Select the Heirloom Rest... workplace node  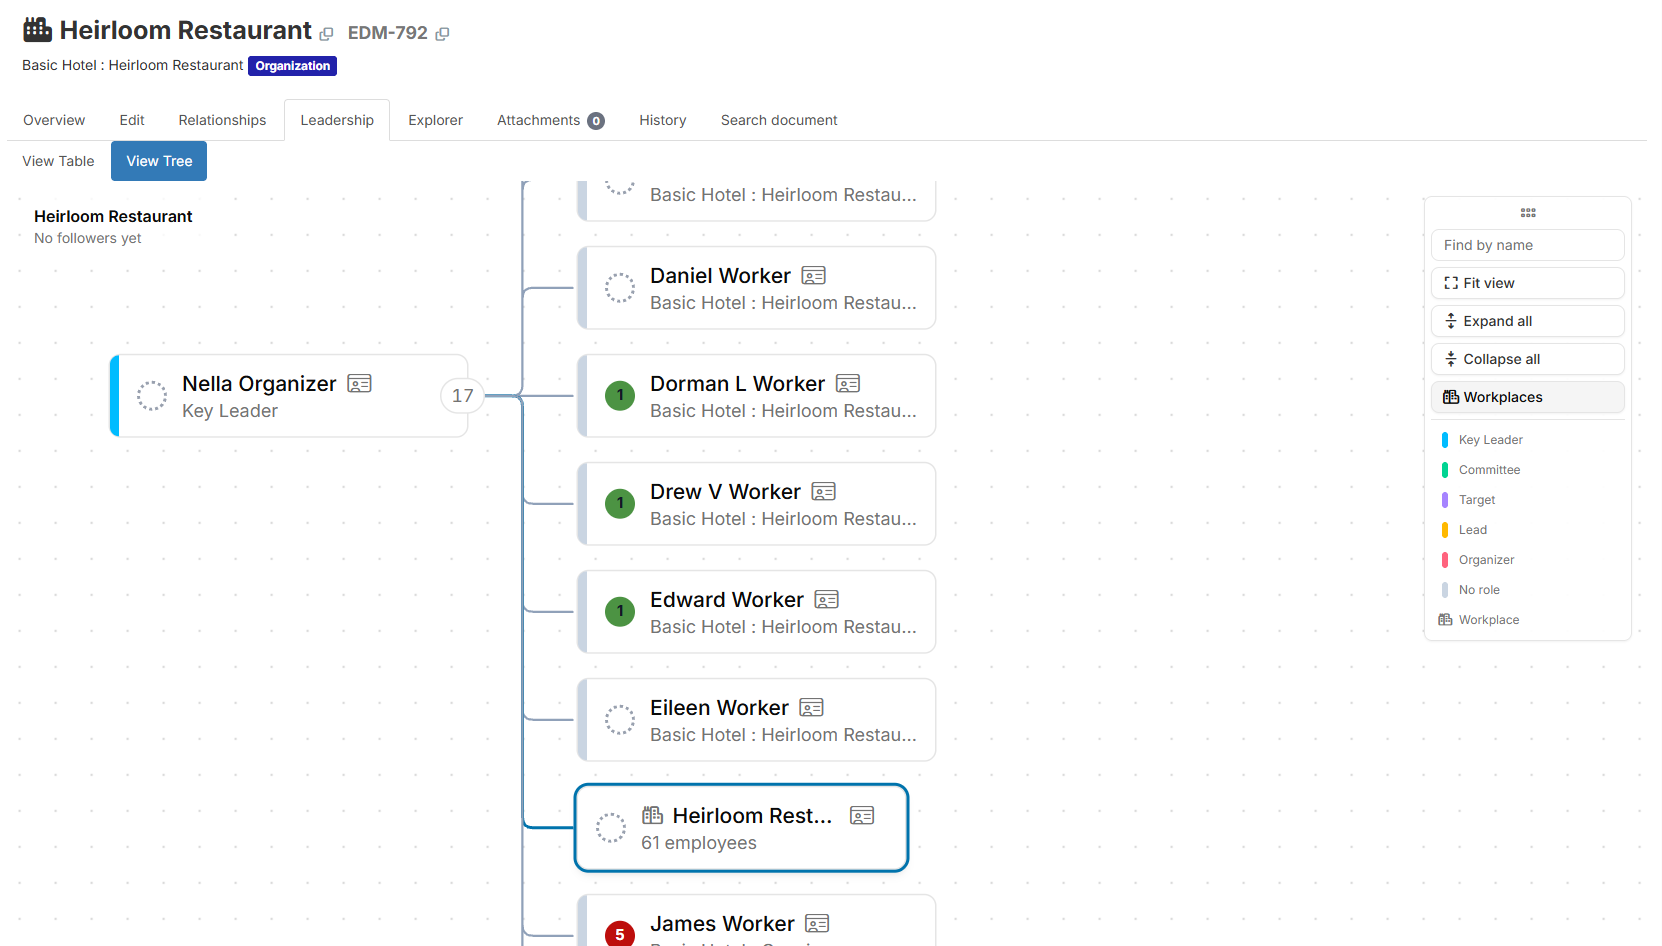click(x=741, y=828)
